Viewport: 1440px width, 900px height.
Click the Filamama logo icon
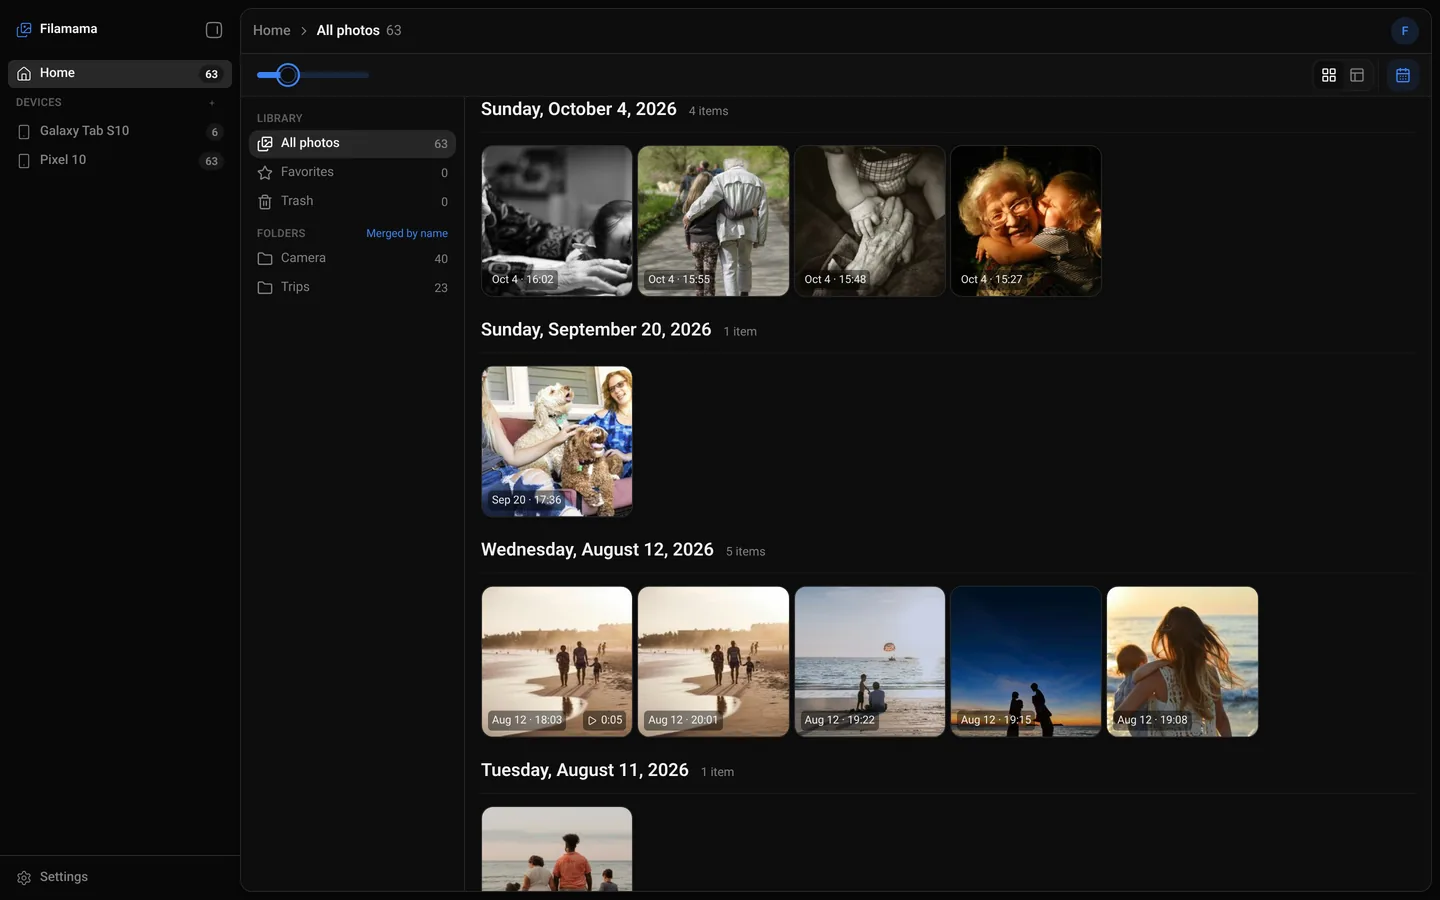pyautogui.click(x=24, y=30)
